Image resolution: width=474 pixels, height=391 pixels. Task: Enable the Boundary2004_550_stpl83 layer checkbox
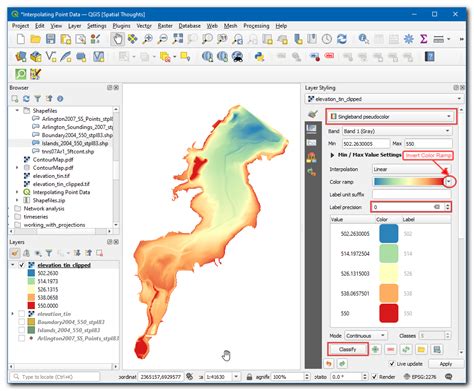(x=22, y=322)
